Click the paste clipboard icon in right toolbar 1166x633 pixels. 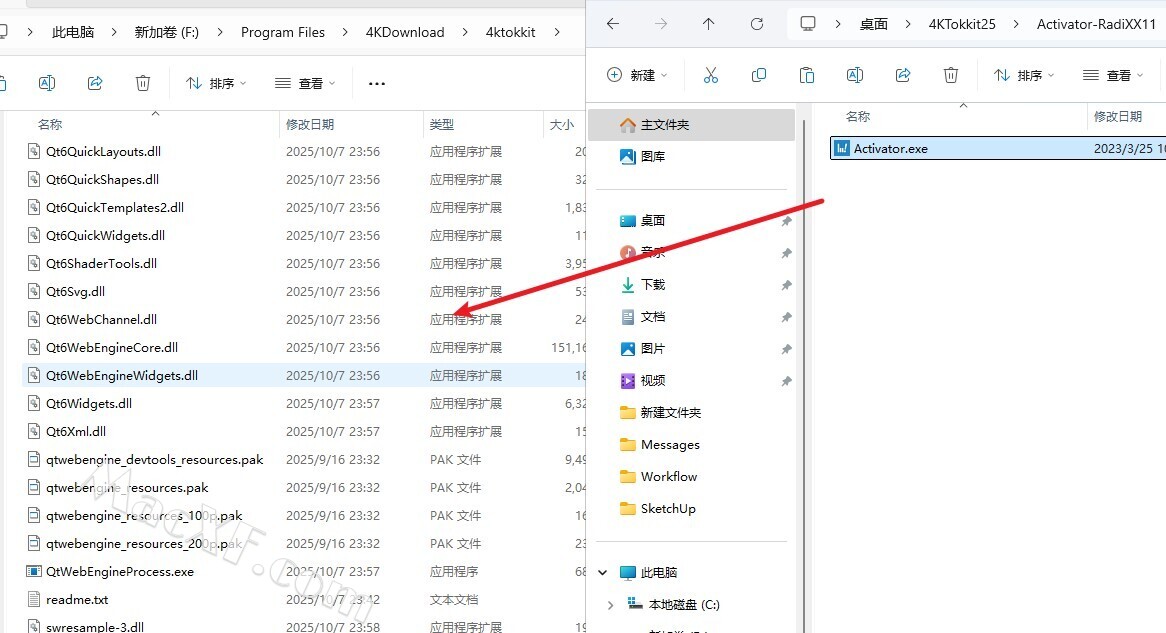tap(807, 75)
